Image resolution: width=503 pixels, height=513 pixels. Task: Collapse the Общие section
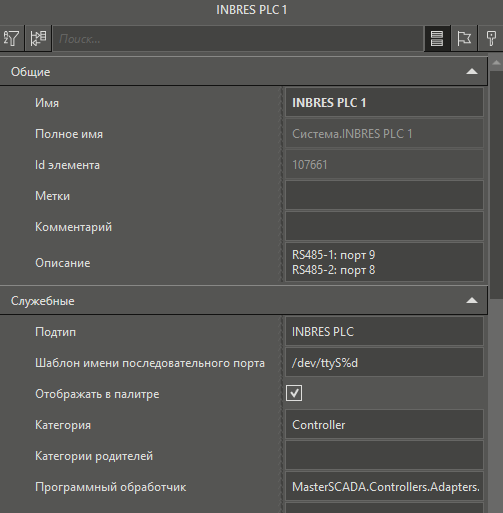pyautogui.click(x=472, y=72)
